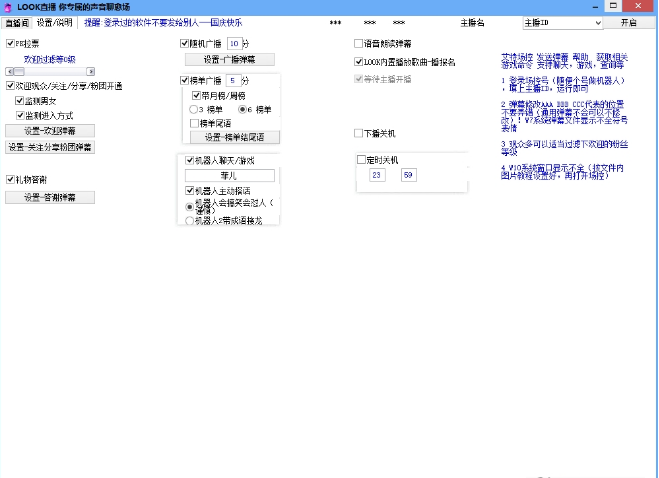Close the LOOK直播 window
The width and height of the screenshot is (659, 478).
click(x=638, y=6)
